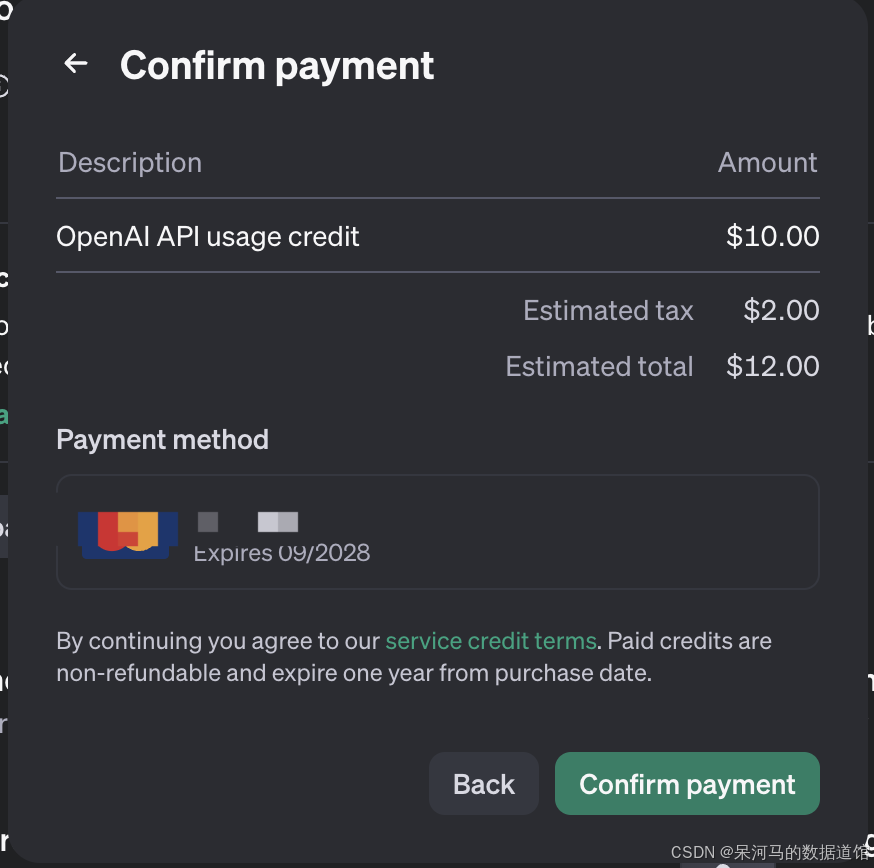Image resolution: width=874 pixels, height=868 pixels.
Task: Click the Description column header
Action: [130, 162]
